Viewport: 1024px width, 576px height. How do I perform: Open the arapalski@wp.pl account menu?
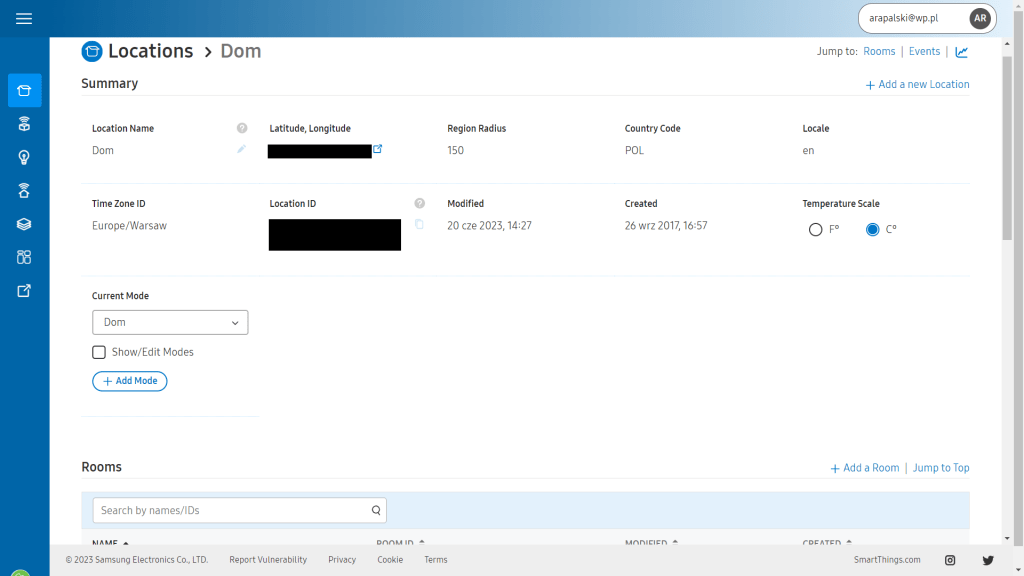tap(926, 19)
